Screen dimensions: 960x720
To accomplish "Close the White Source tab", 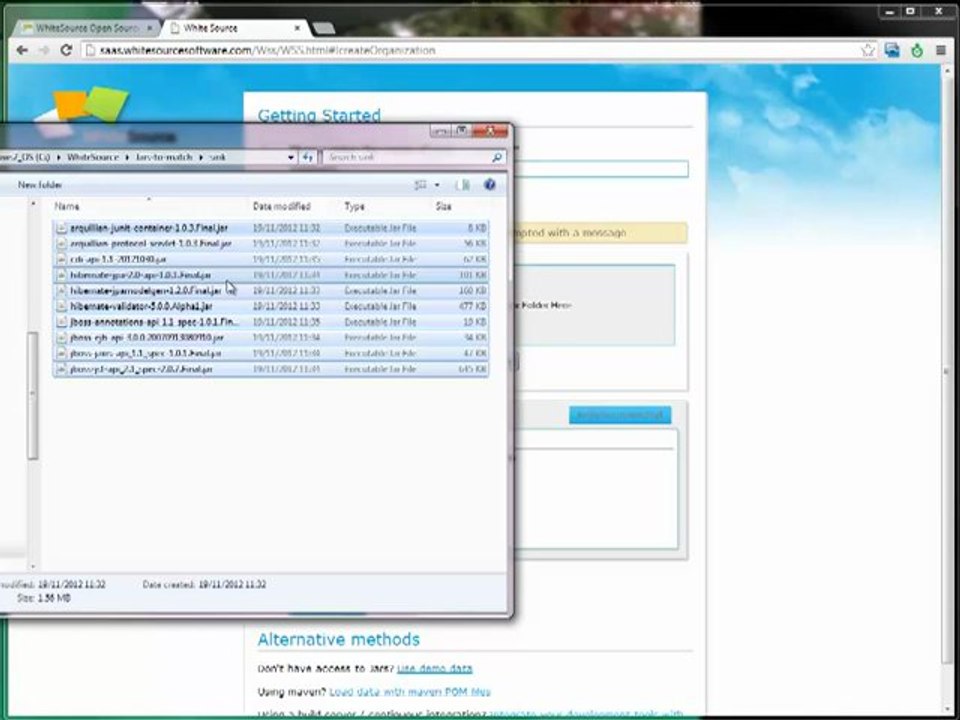I will (298, 28).
